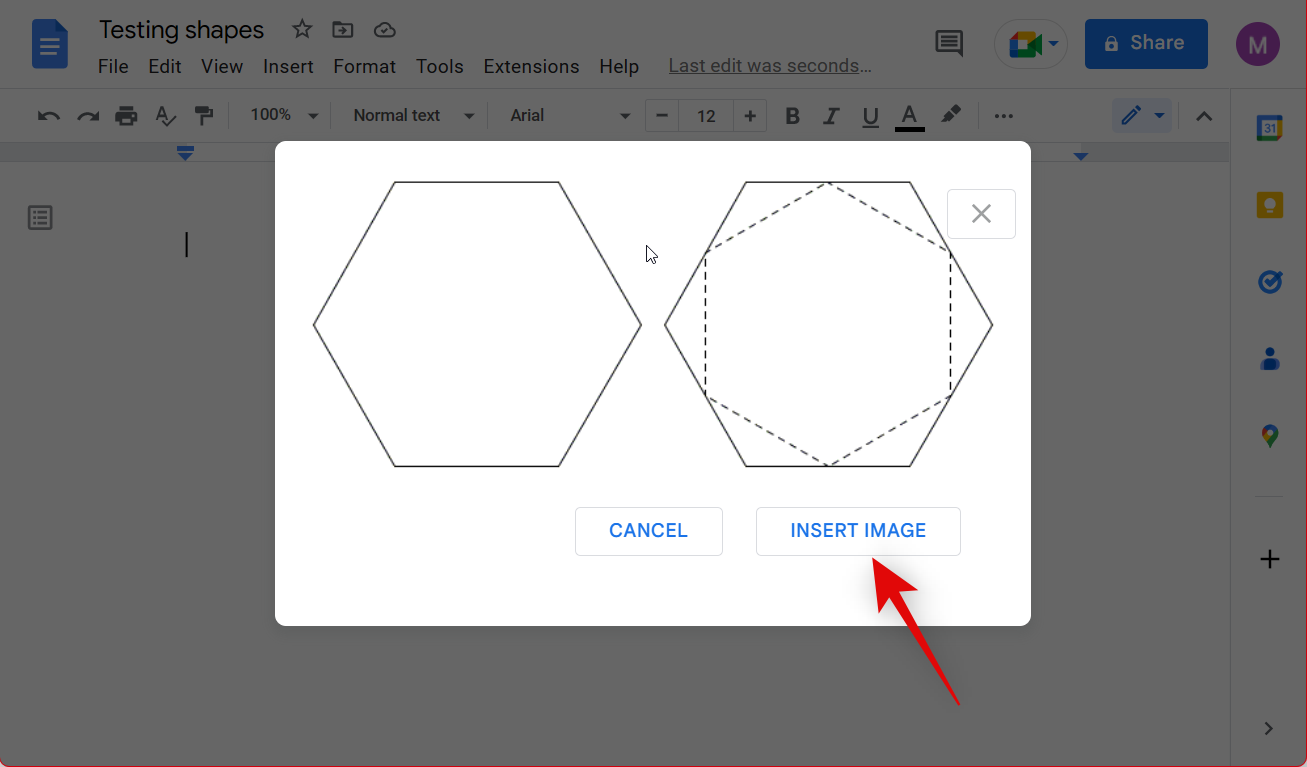Viewport: 1307px width, 767px height.
Task: Open the Normal text style dropdown
Action: point(413,116)
